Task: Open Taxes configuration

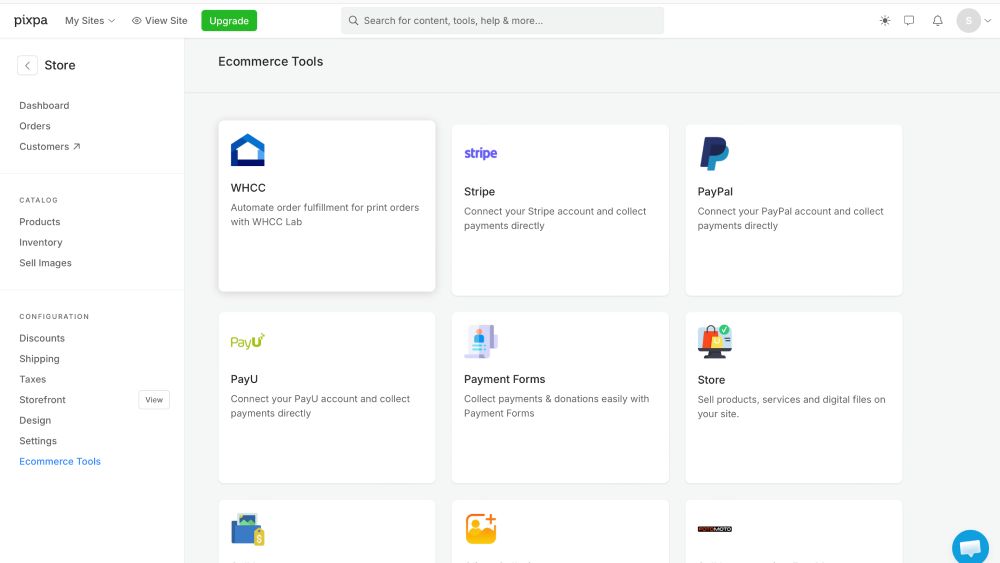Action: pyautogui.click(x=33, y=379)
